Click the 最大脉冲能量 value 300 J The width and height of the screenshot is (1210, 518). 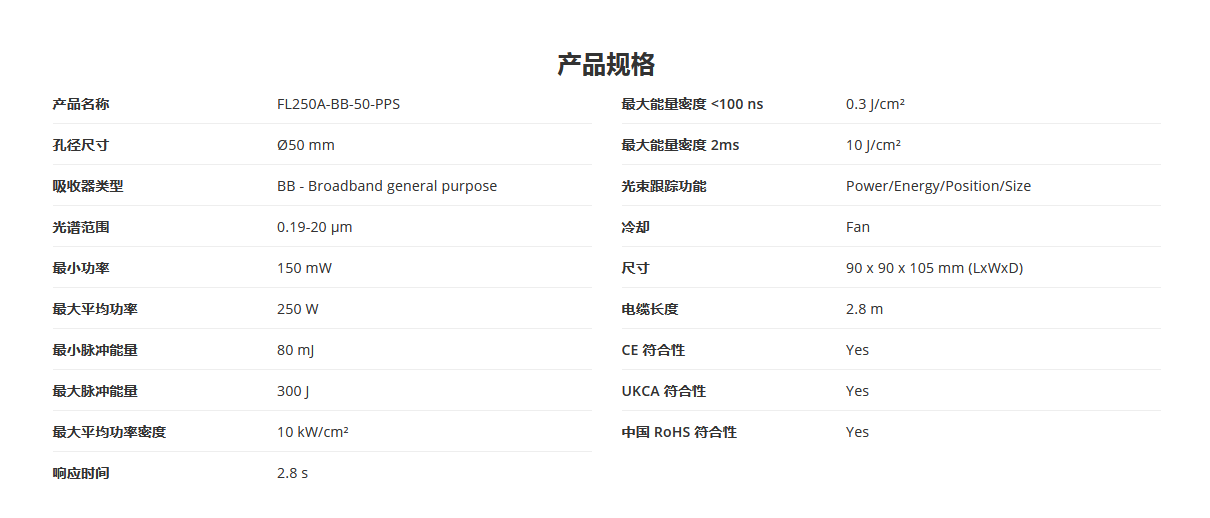pos(293,391)
